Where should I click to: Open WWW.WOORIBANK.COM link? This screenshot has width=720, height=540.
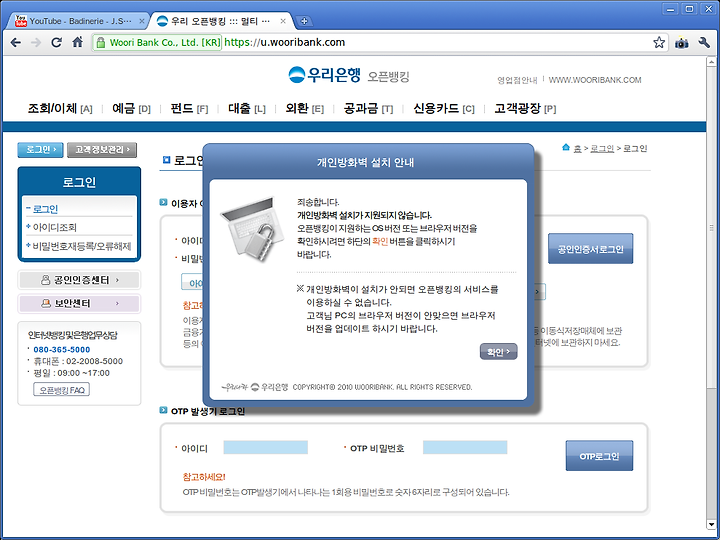595,80
